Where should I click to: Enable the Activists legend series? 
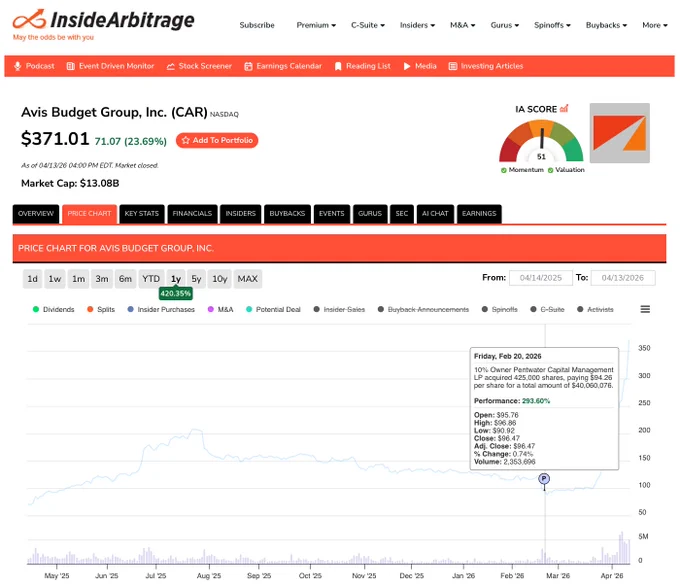pyautogui.click(x=595, y=310)
